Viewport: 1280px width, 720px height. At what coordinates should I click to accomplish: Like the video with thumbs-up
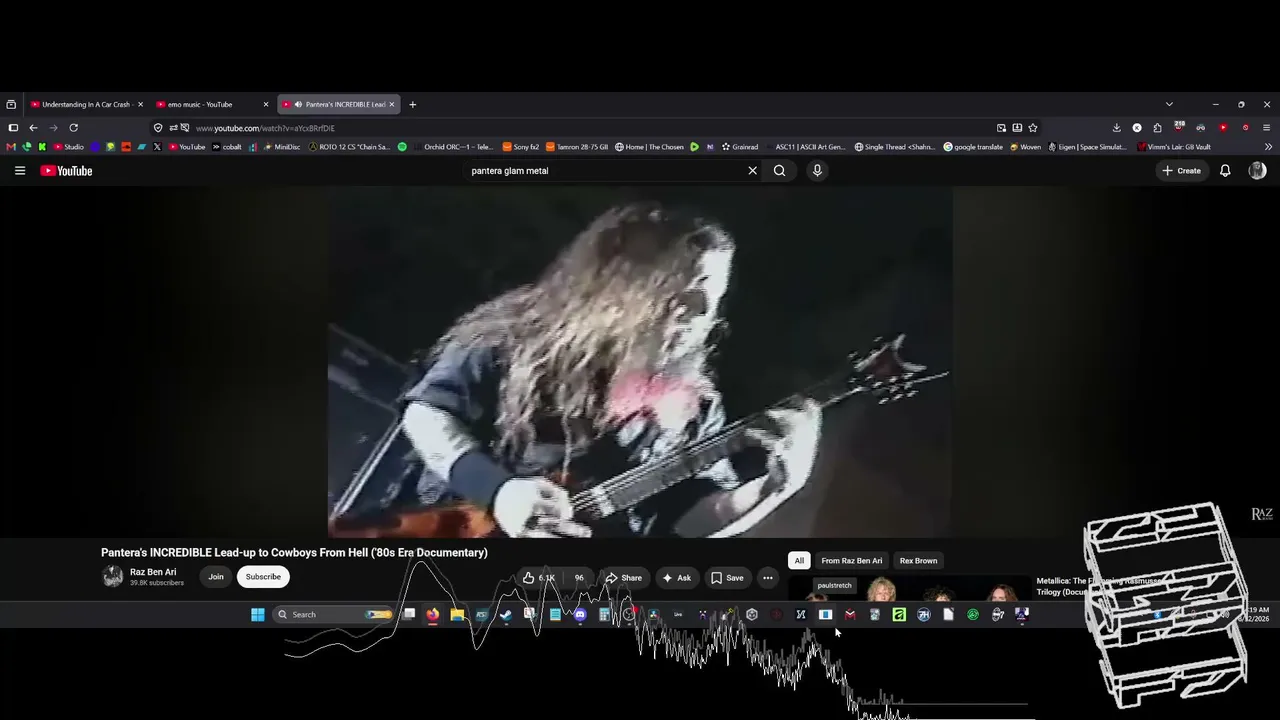tap(538, 578)
